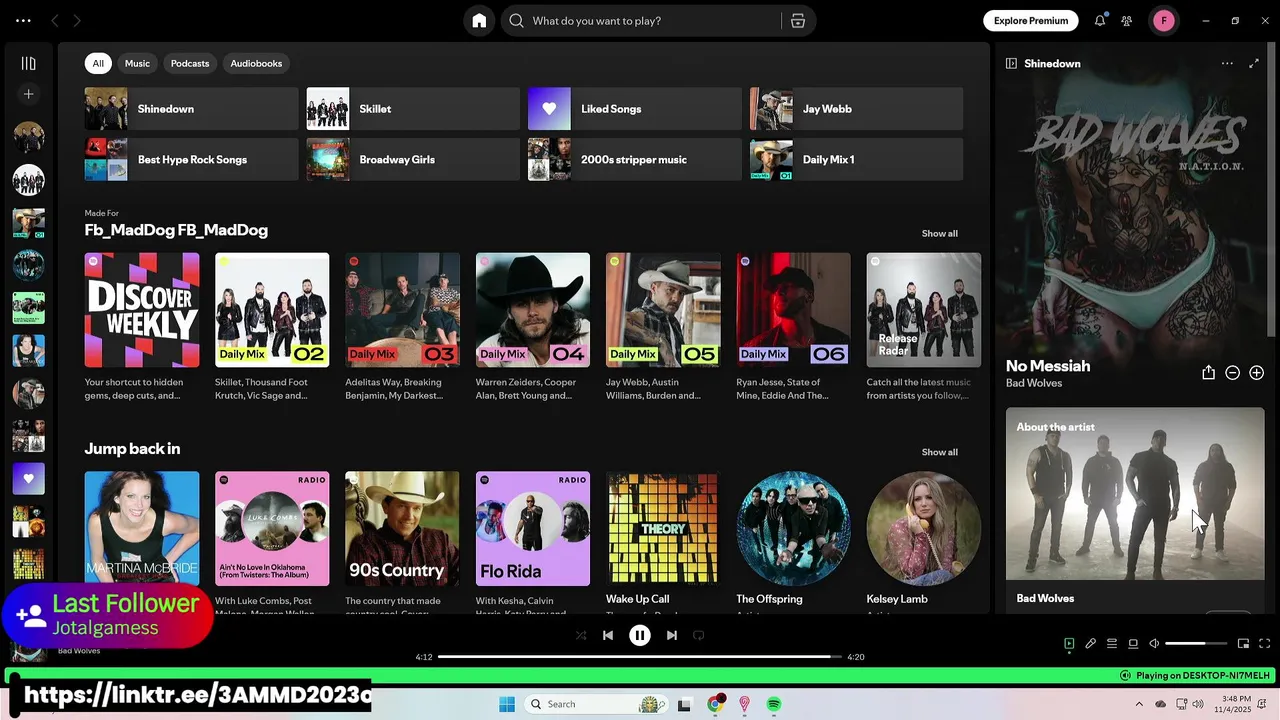The height and width of the screenshot is (720, 1280).
Task: Collapse the Shinedown side panel
Action: point(1011,63)
